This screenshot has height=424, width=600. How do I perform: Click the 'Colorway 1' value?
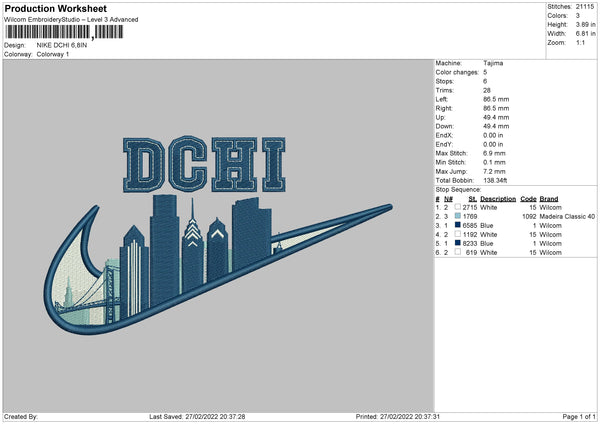pyautogui.click(x=53, y=54)
